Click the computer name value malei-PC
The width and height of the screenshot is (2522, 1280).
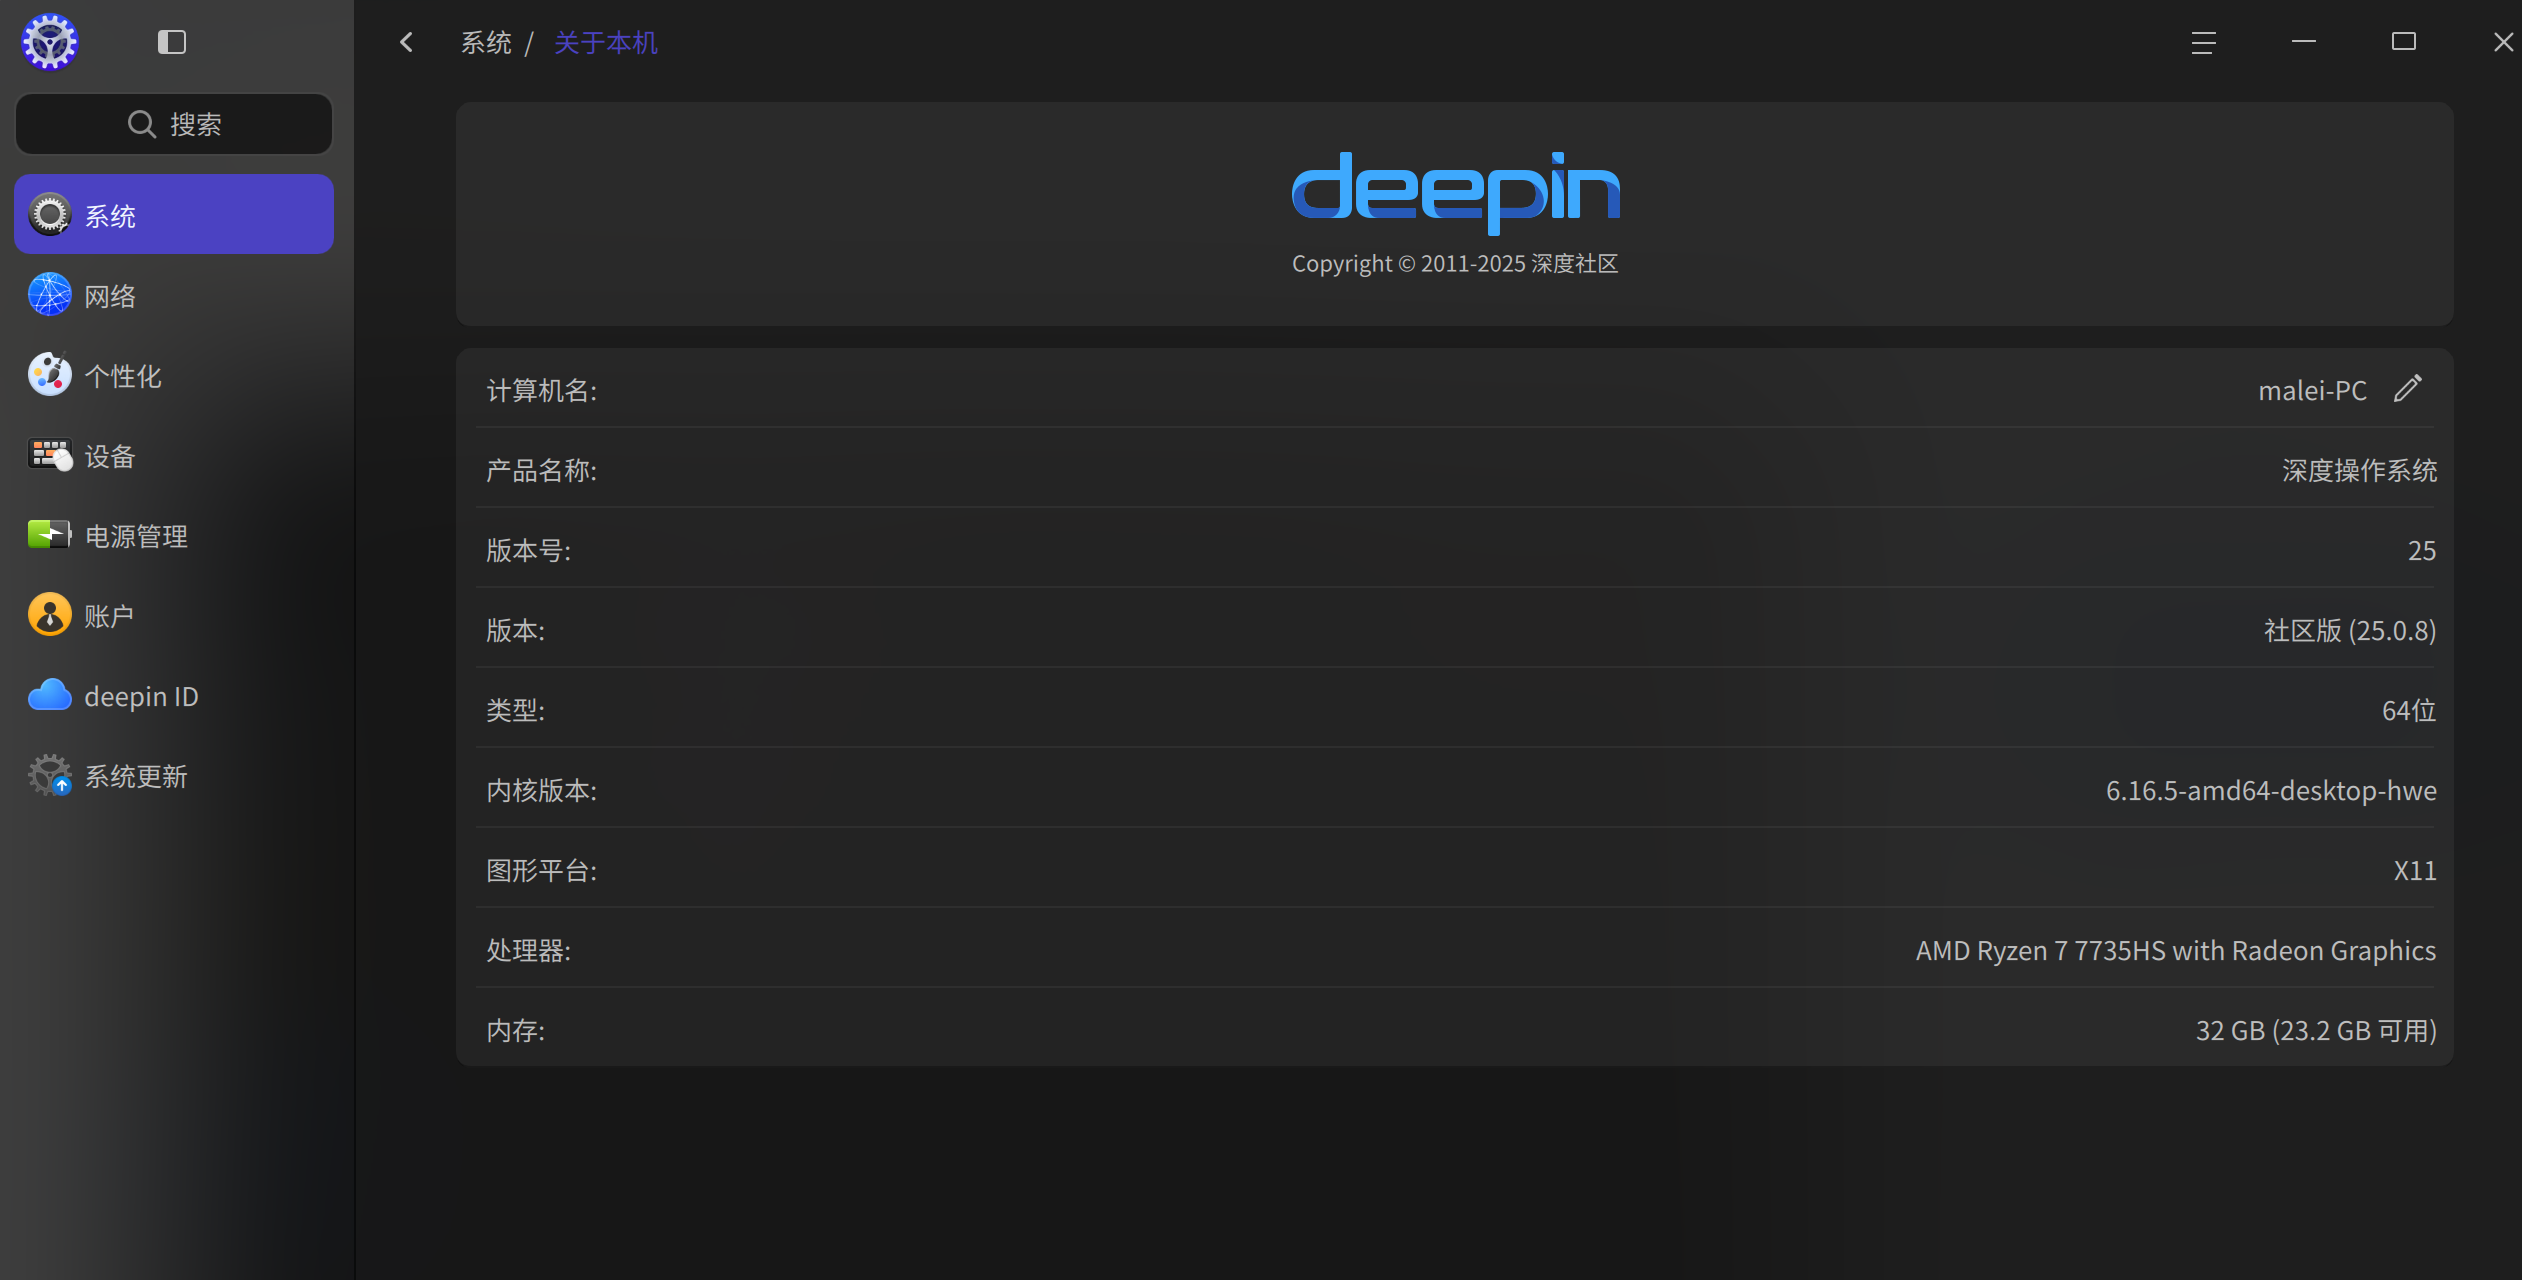(2312, 390)
